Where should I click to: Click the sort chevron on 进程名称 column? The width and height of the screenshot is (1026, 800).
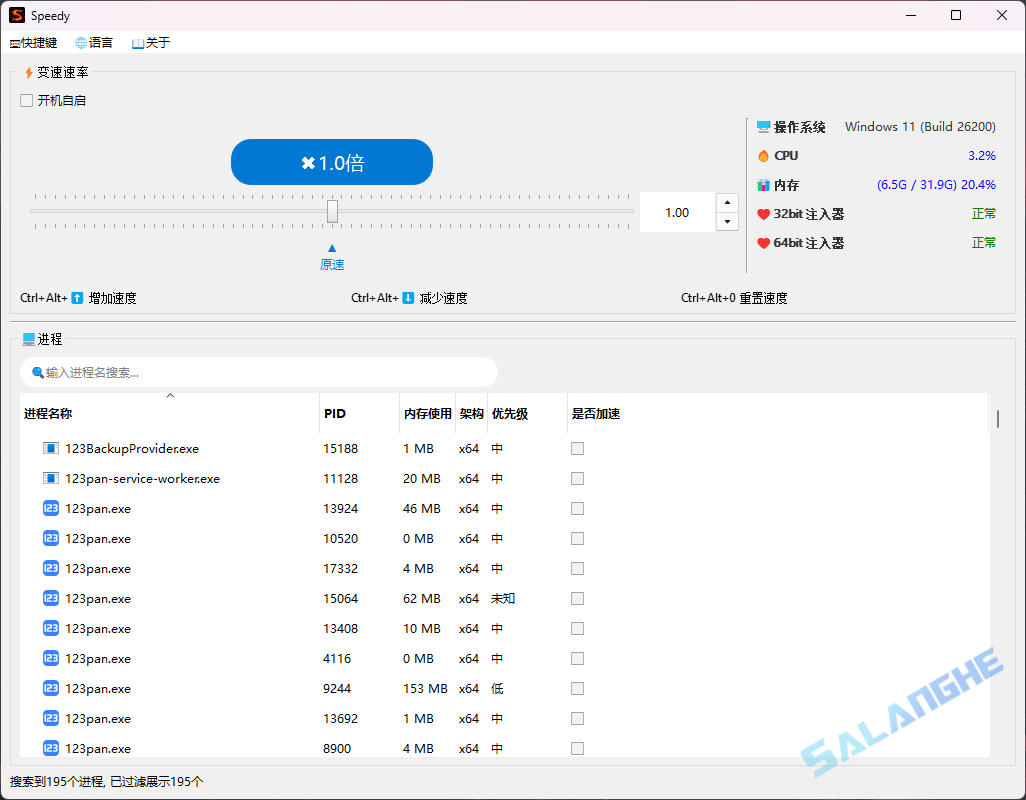coord(170,396)
